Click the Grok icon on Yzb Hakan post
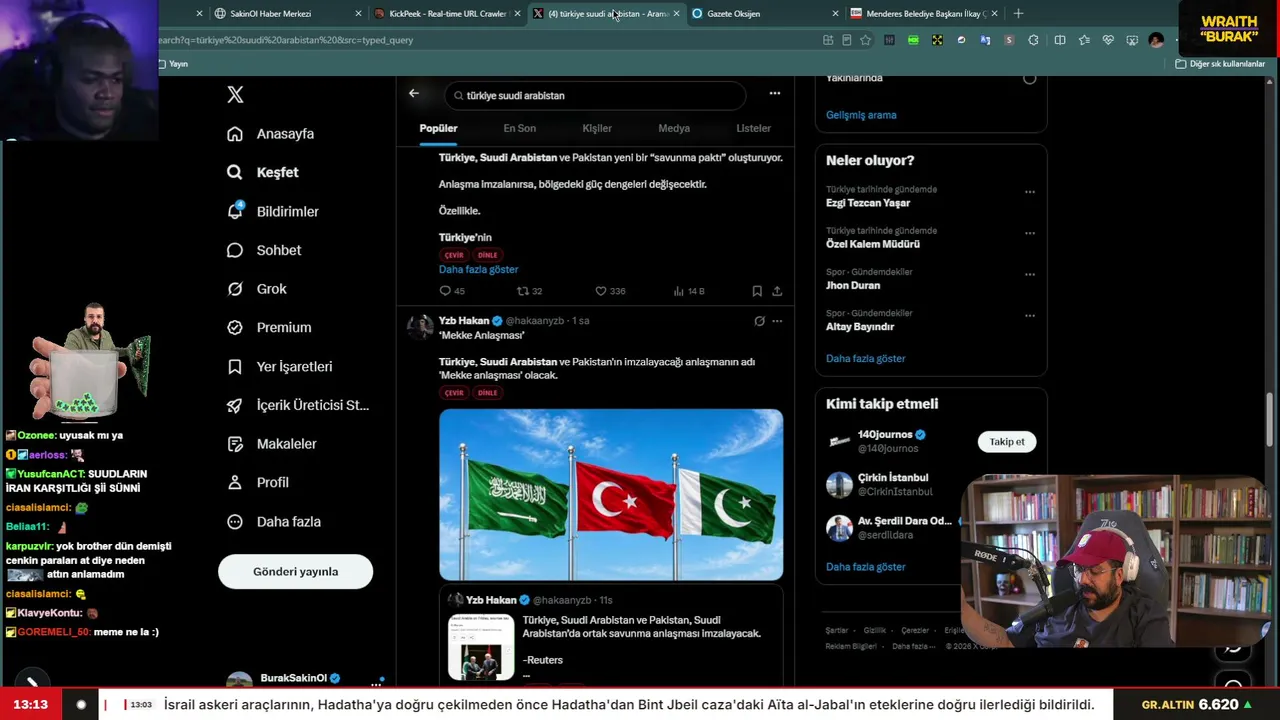The height and width of the screenshot is (720, 1280). (x=760, y=321)
